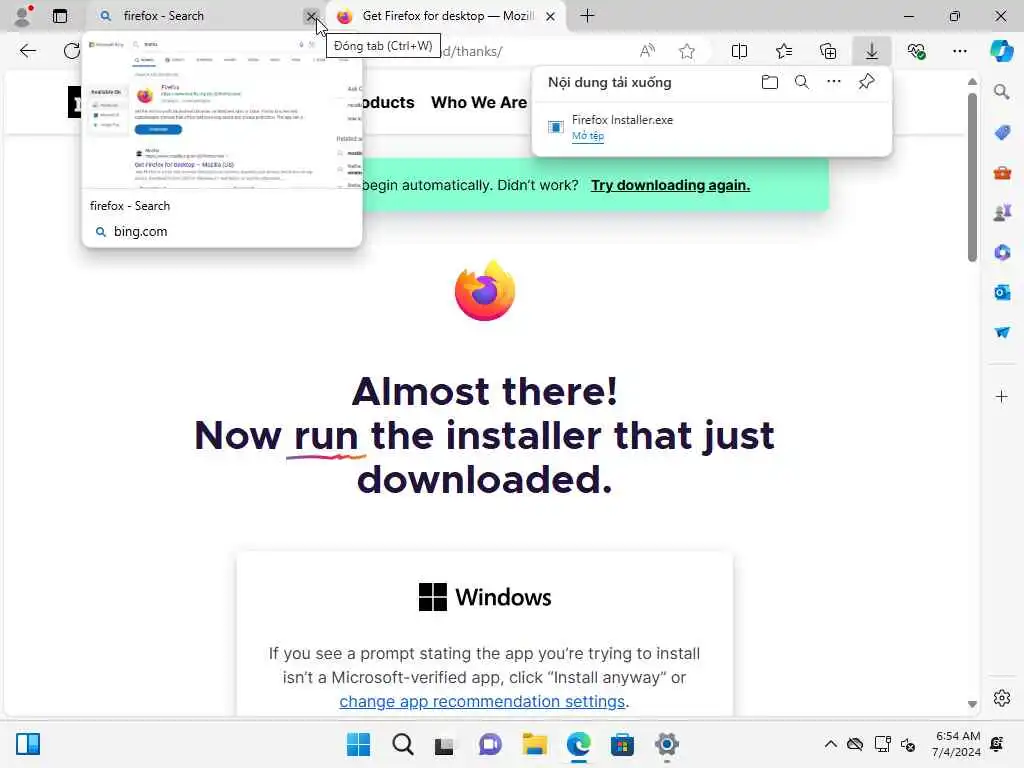The width and height of the screenshot is (1024, 768).
Task: Toggle split screen icon
Action: point(739,51)
